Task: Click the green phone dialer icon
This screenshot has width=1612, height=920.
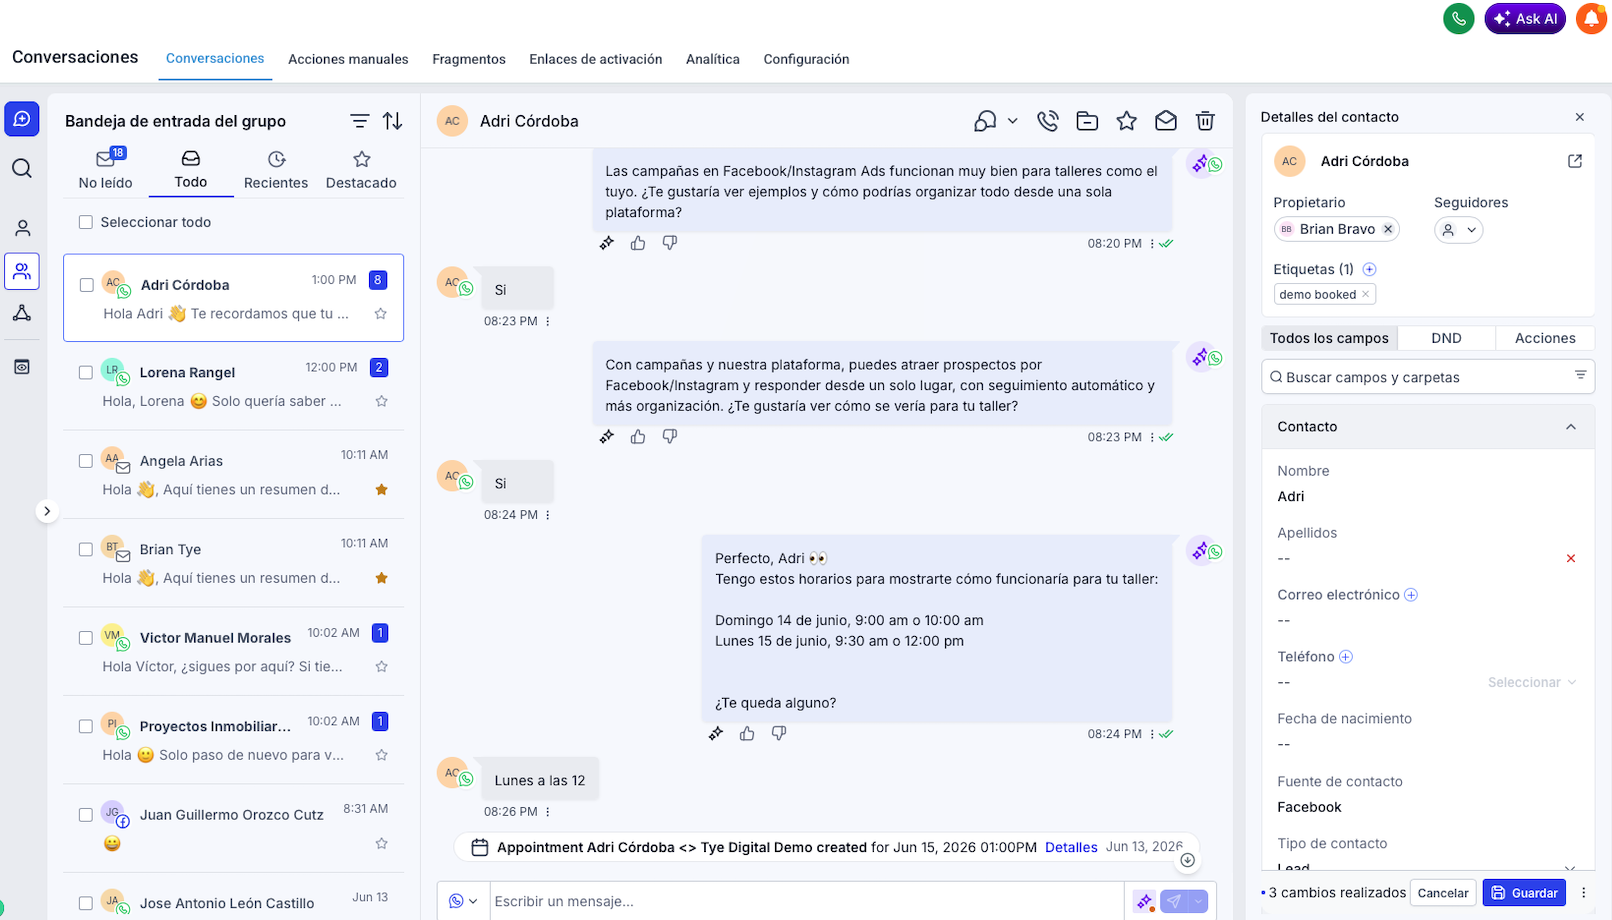Action: (1459, 18)
